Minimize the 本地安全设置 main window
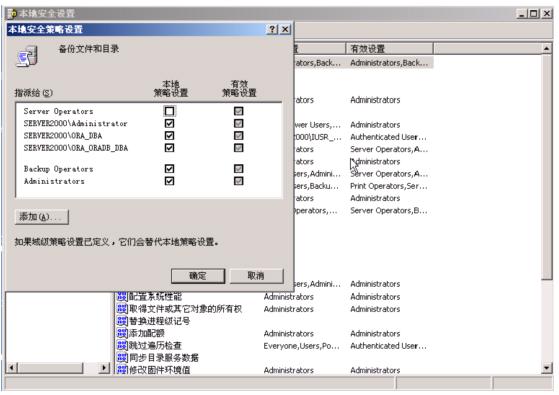 (x=522, y=14)
